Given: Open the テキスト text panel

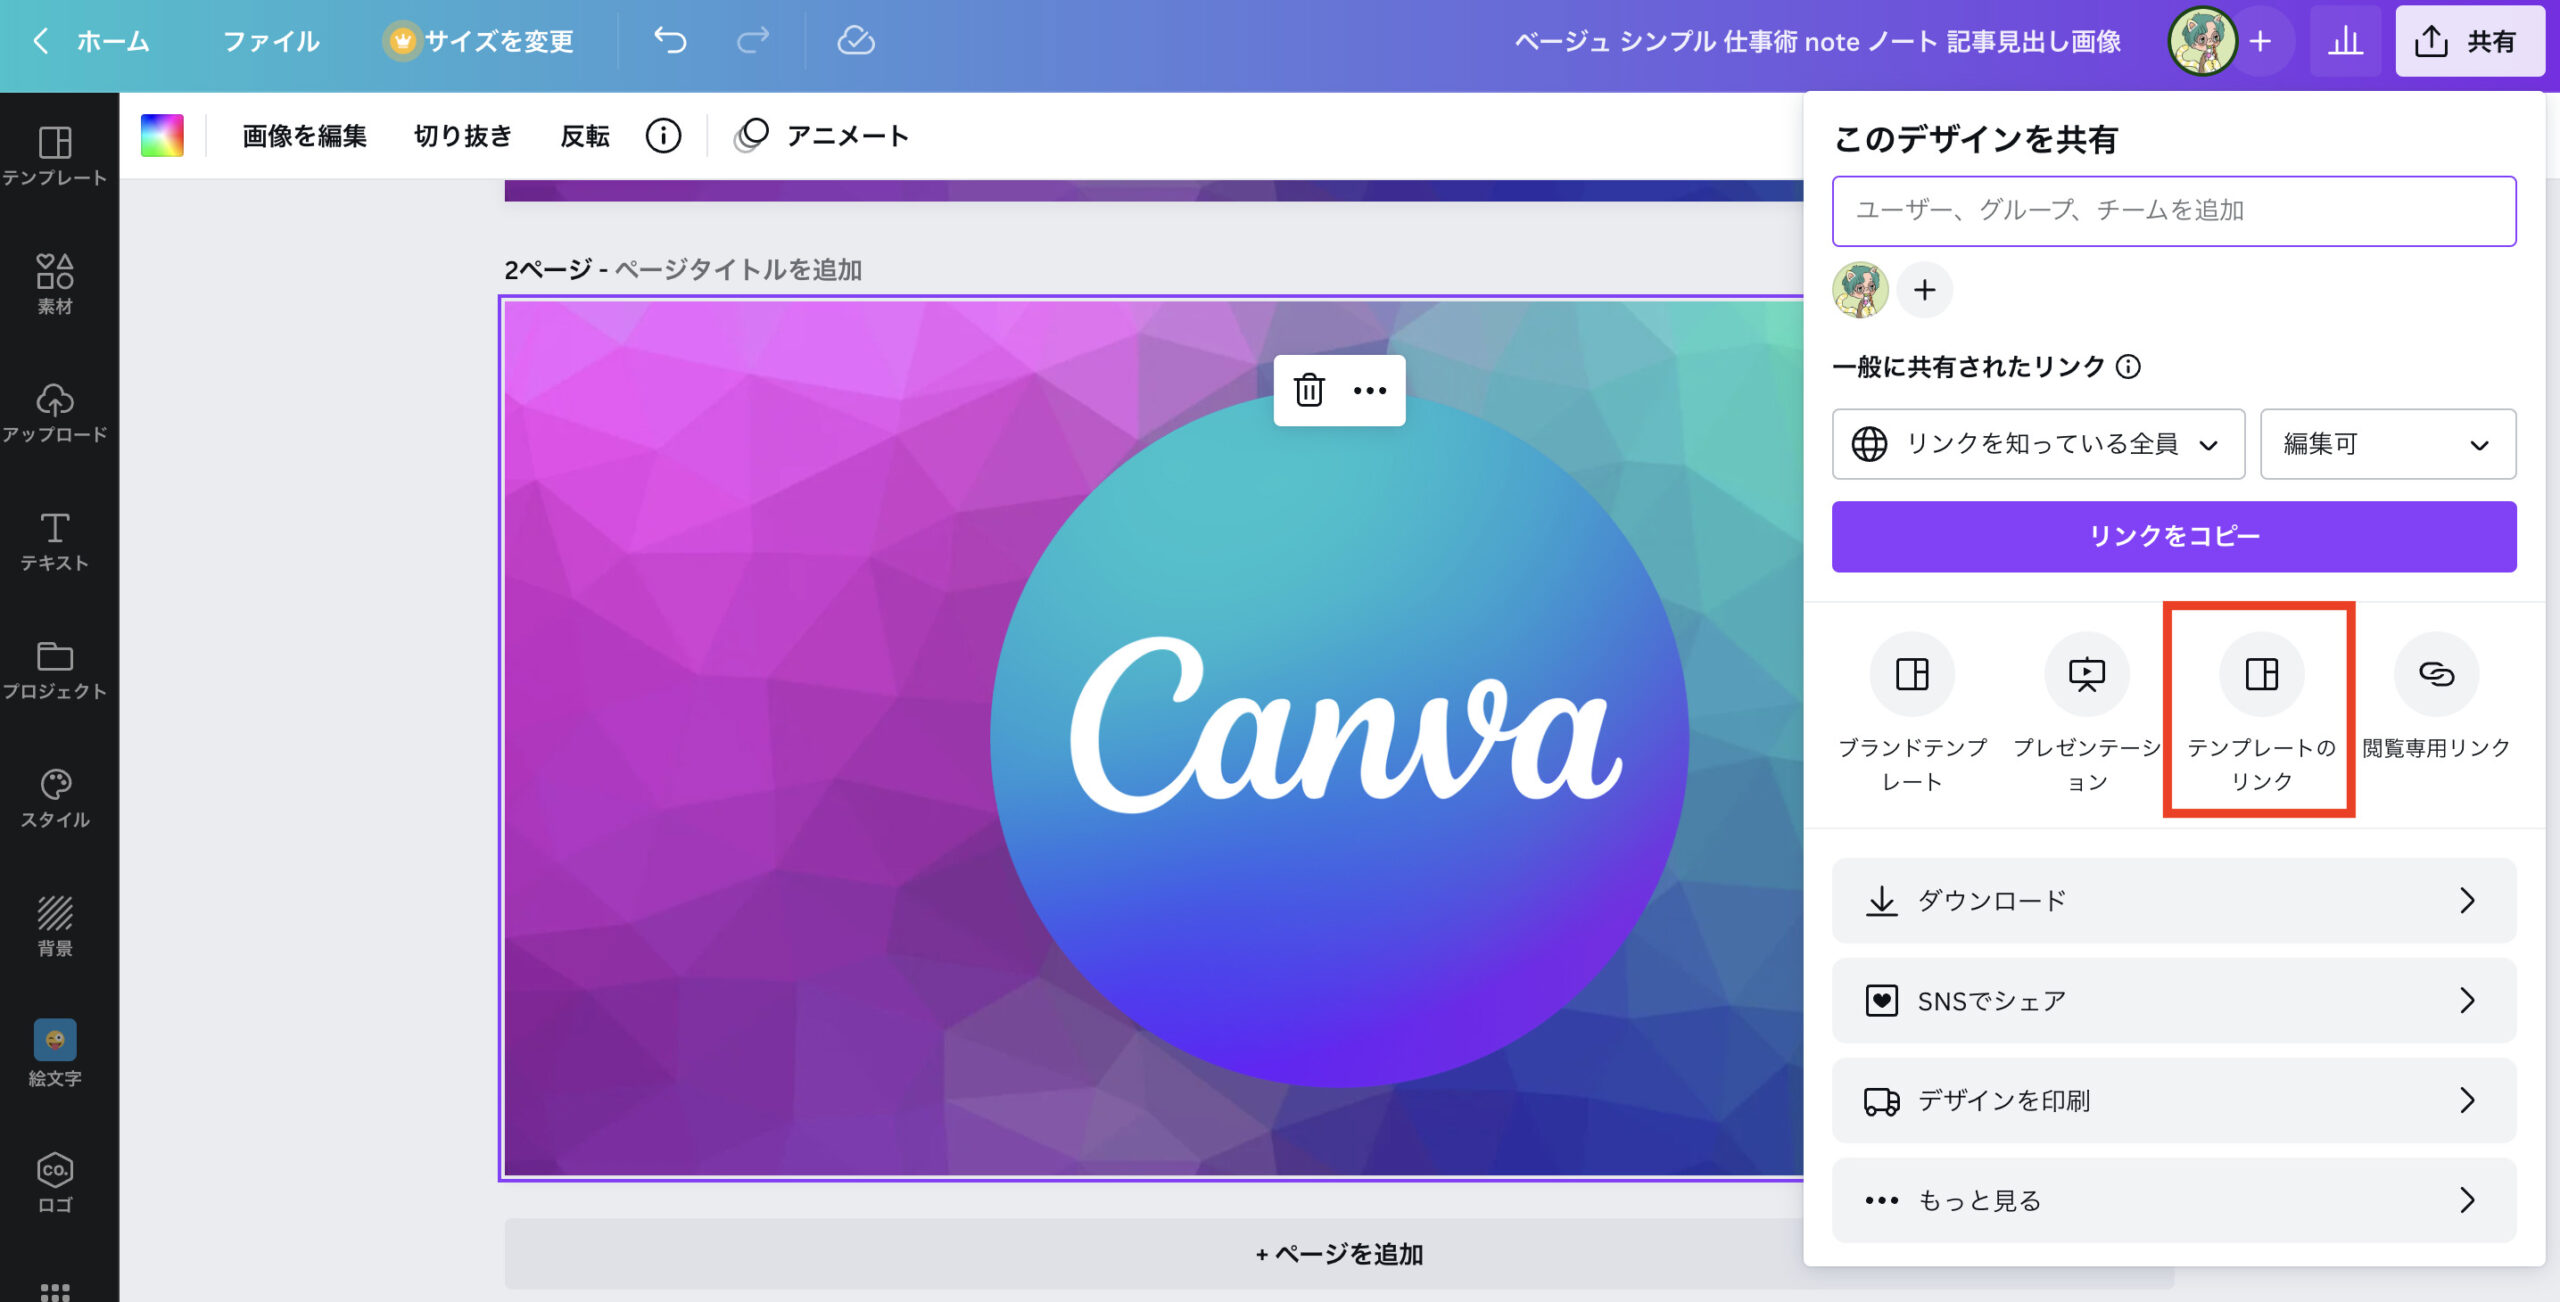Looking at the screenshot, I should [55, 541].
